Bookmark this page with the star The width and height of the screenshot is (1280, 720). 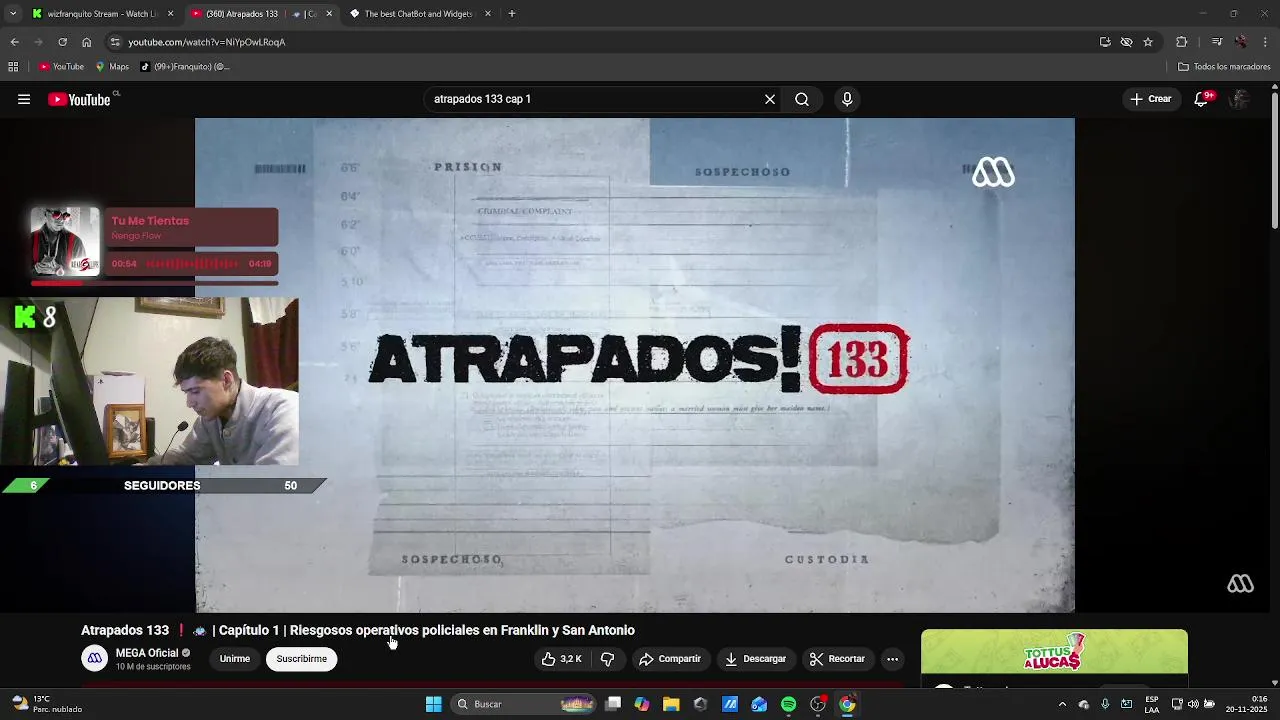(x=1148, y=42)
